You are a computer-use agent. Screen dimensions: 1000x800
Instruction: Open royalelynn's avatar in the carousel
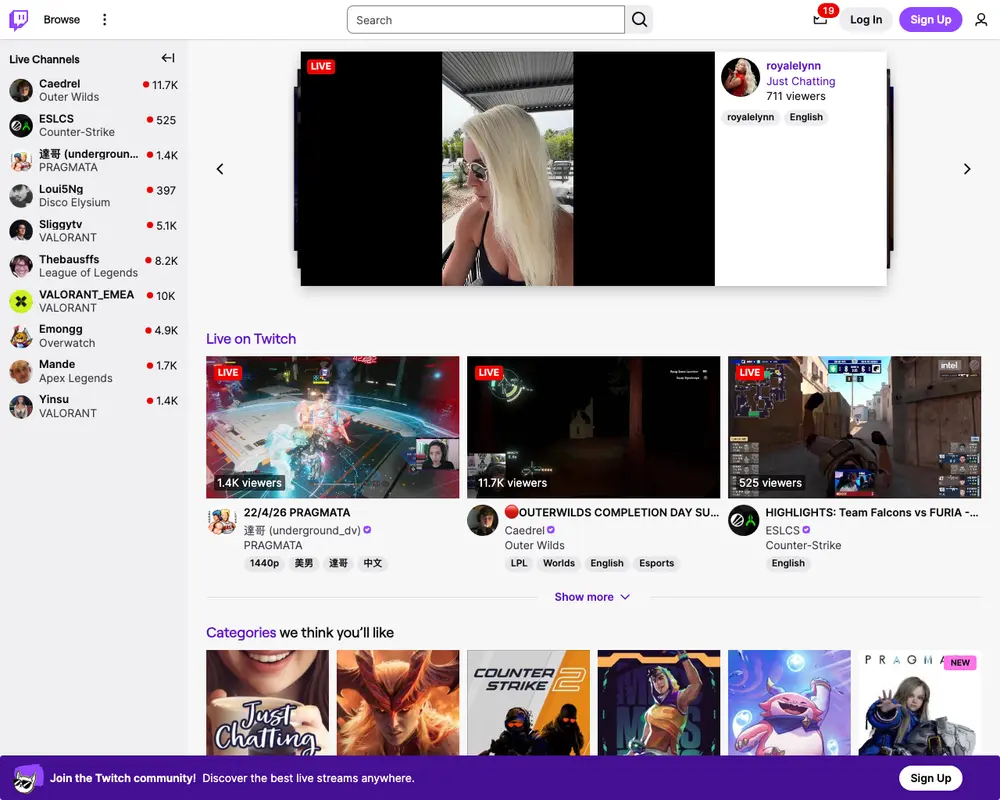[740, 78]
